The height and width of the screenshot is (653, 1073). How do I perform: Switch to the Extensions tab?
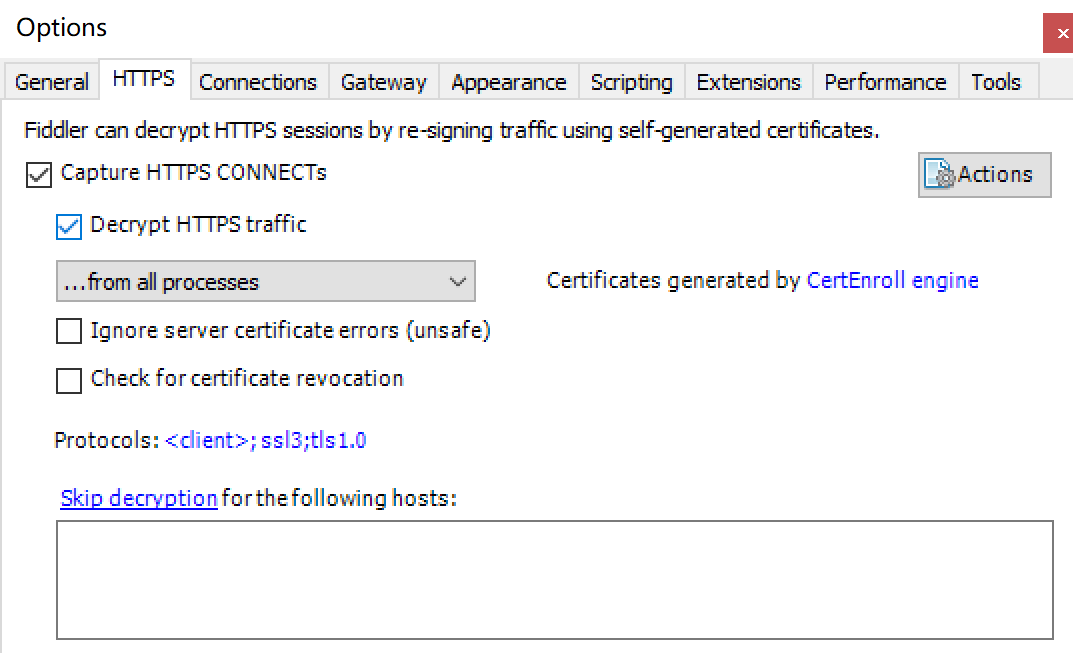coord(748,82)
